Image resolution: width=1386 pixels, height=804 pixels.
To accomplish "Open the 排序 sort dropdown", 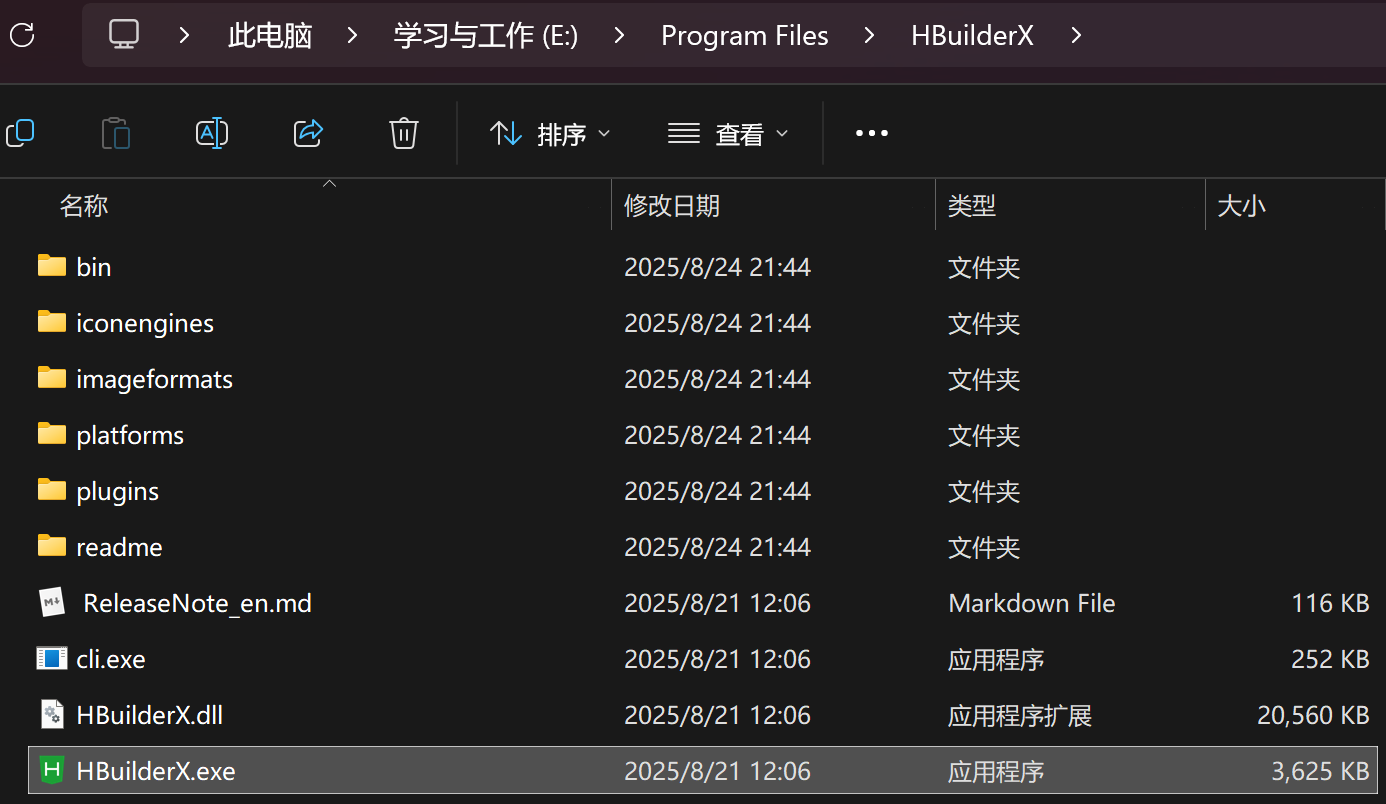I will (x=550, y=133).
